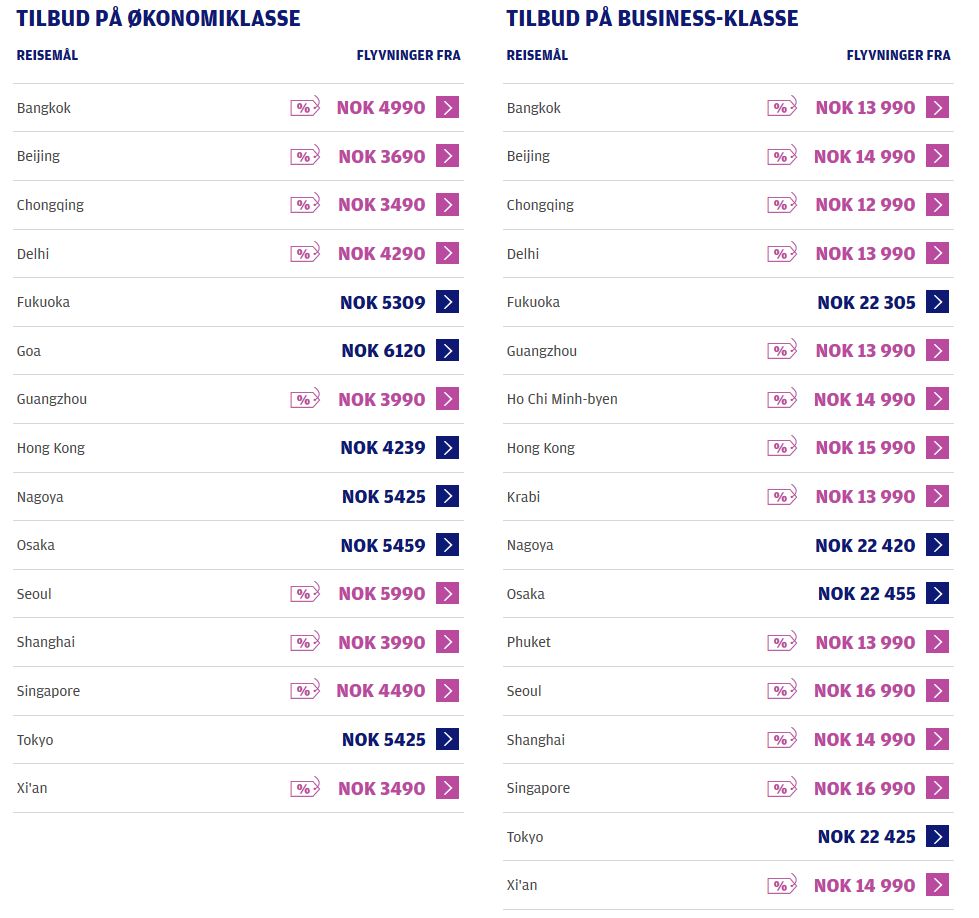Click the arrow icon for economy Bangkok
The height and width of the screenshot is (918, 979).
tap(447, 107)
